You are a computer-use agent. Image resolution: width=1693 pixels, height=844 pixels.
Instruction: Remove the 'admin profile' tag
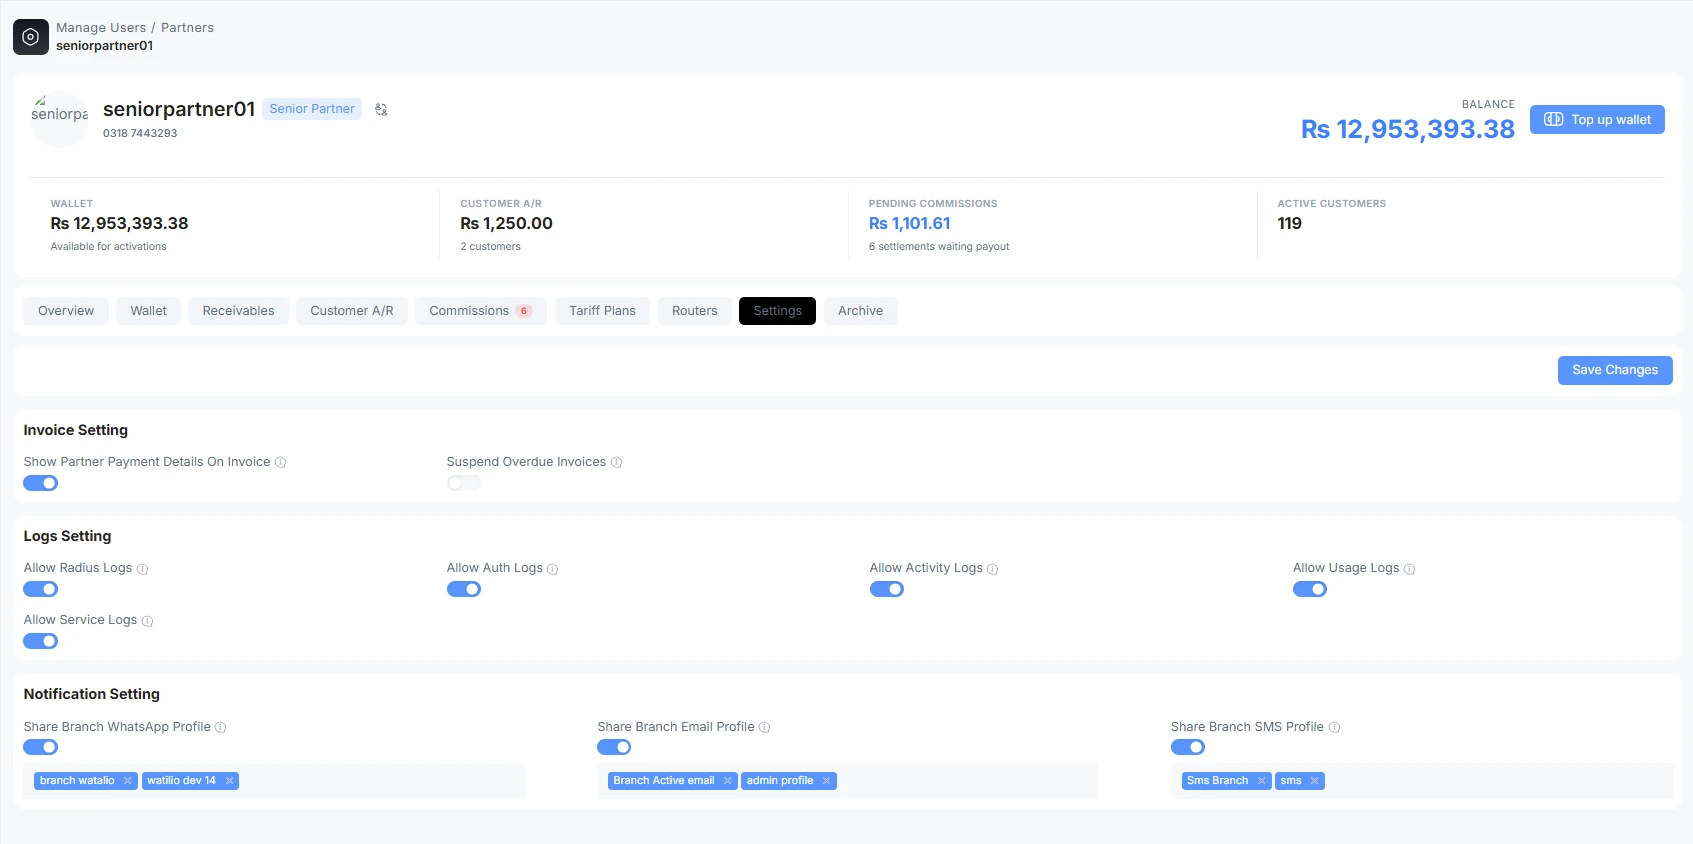(826, 781)
